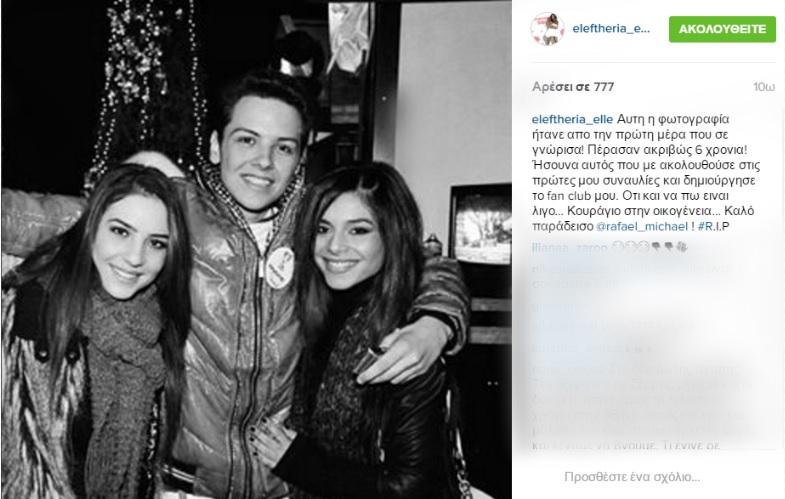This screenshot has height=499, width=785.
Task: Open the eleftheria_e... username in the header
Action: pos(611,29)
